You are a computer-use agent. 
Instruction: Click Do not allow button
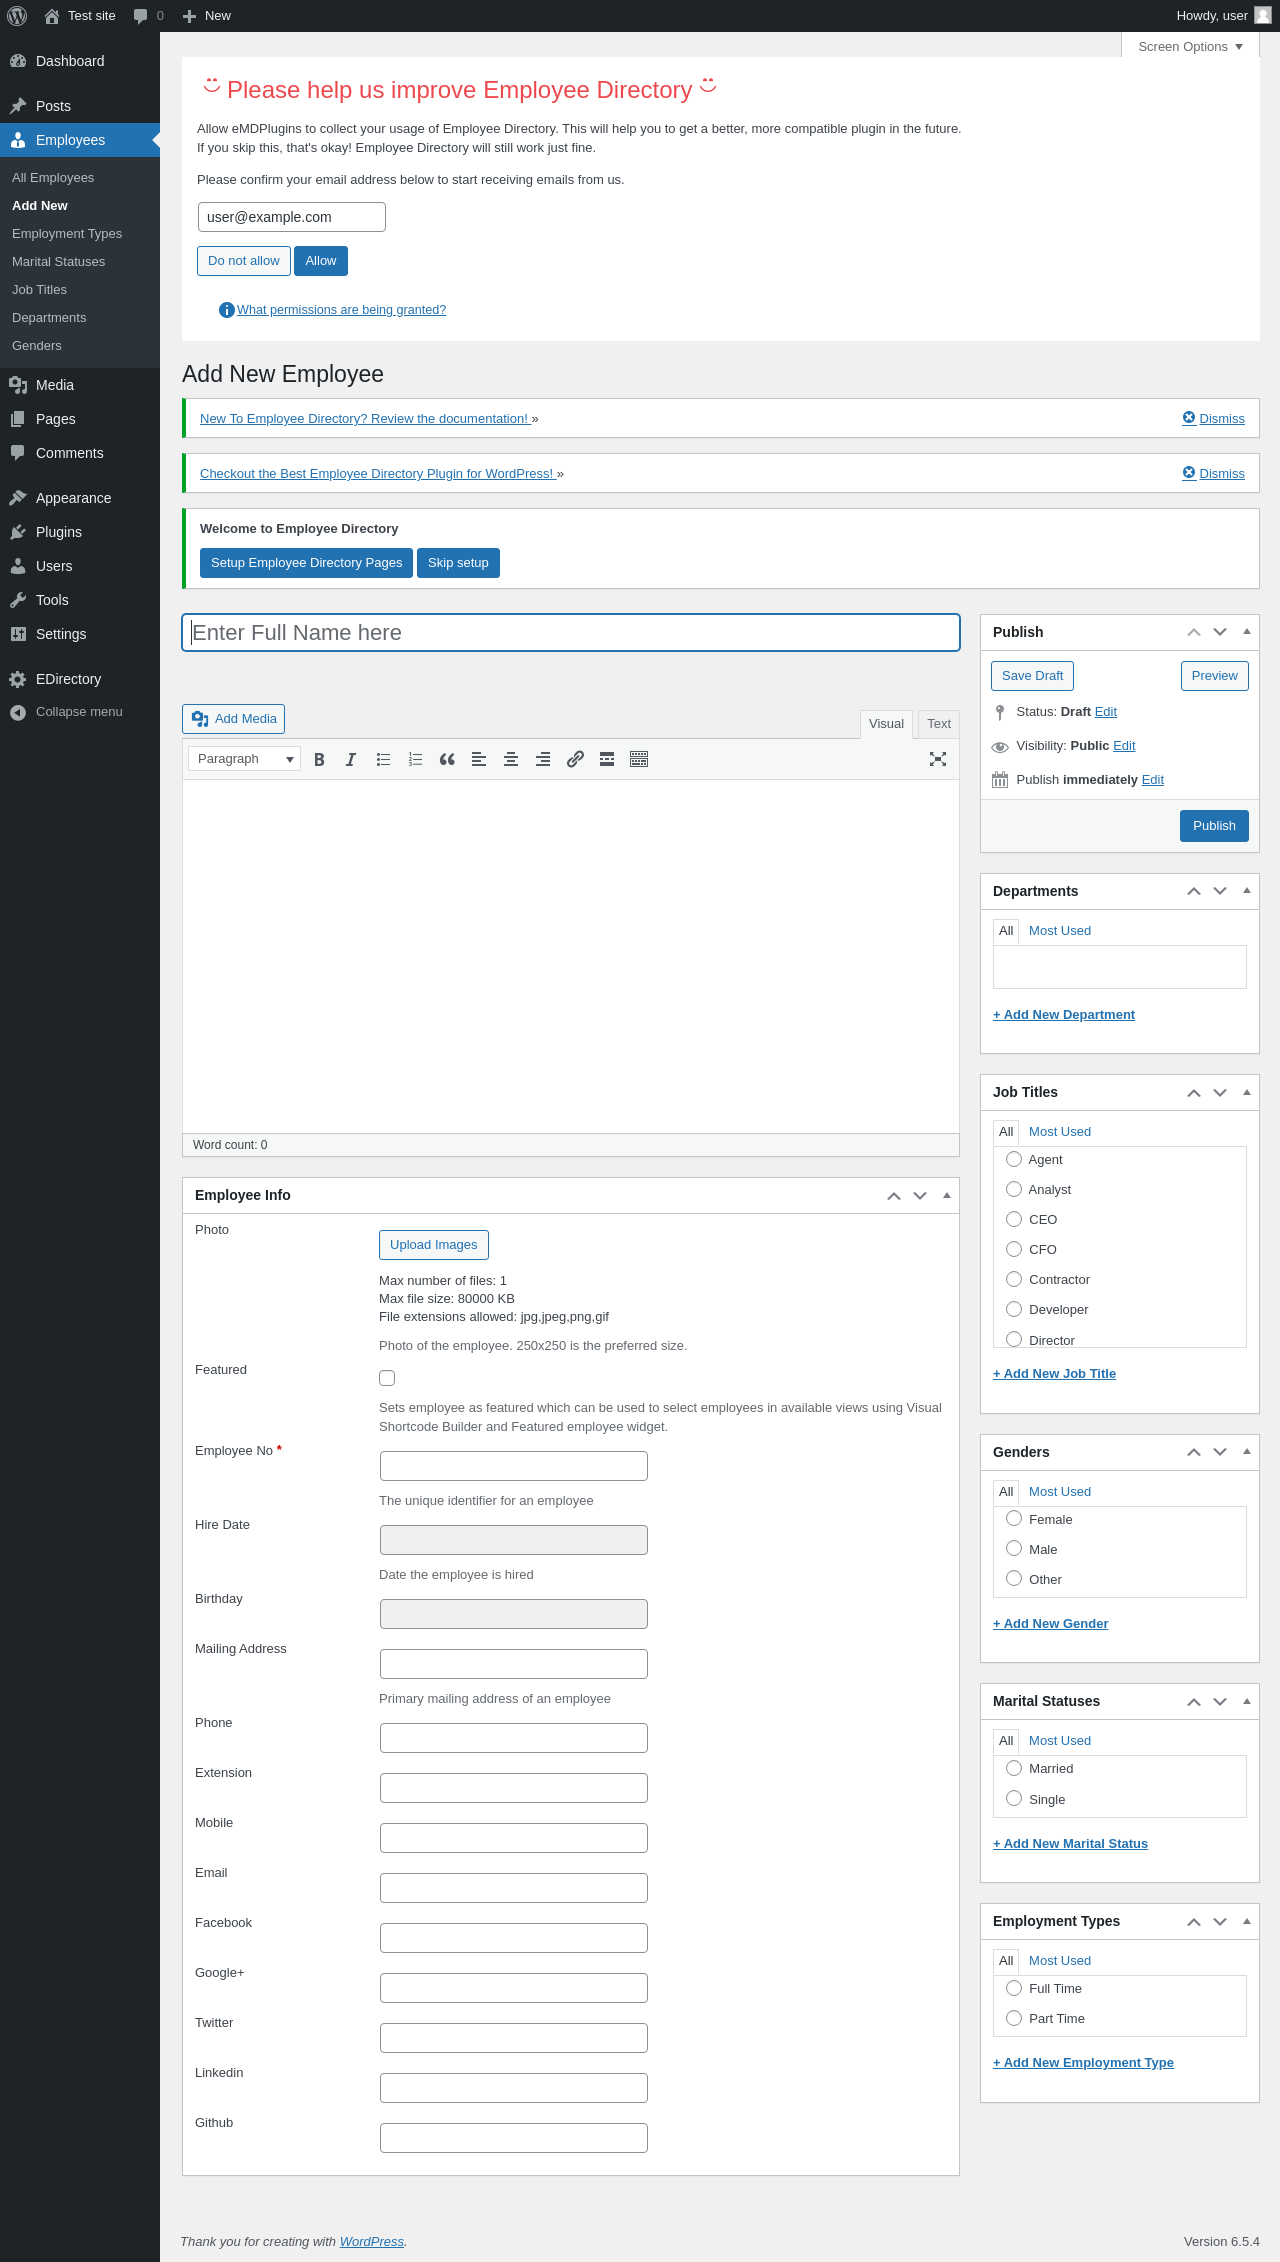(244, 261)
